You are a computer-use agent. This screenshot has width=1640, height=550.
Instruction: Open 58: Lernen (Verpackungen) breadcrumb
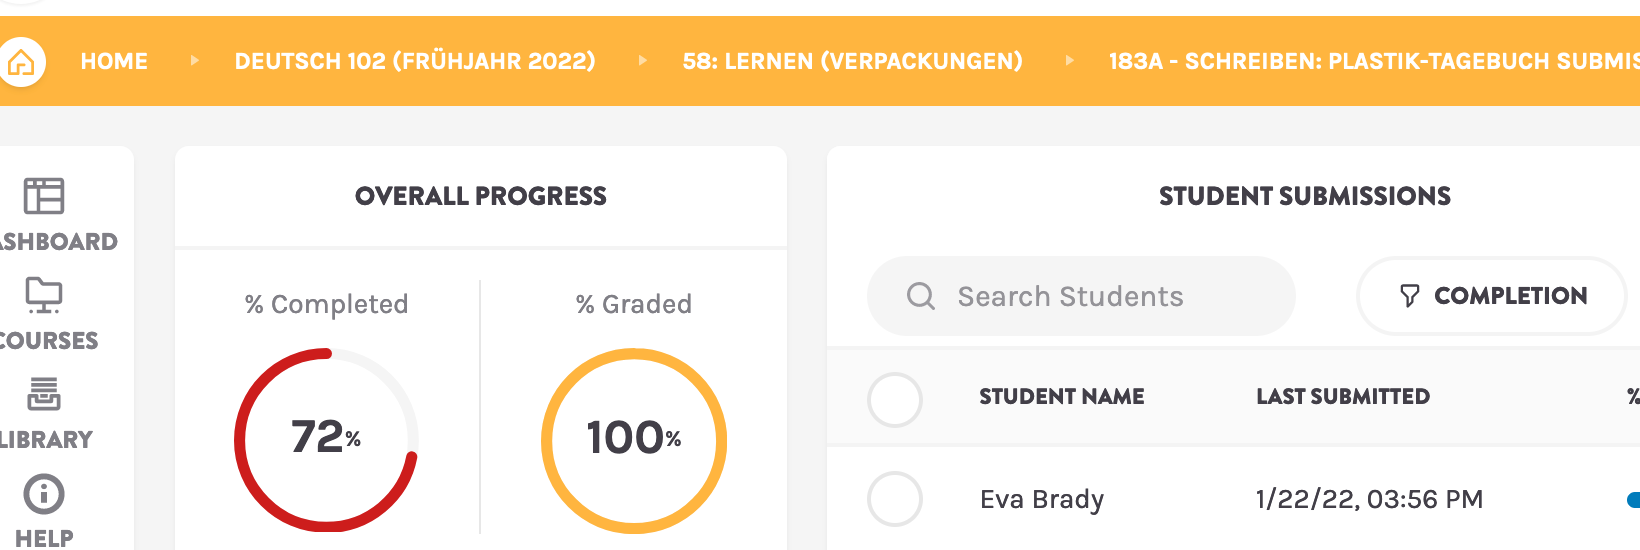pos(852,62)
